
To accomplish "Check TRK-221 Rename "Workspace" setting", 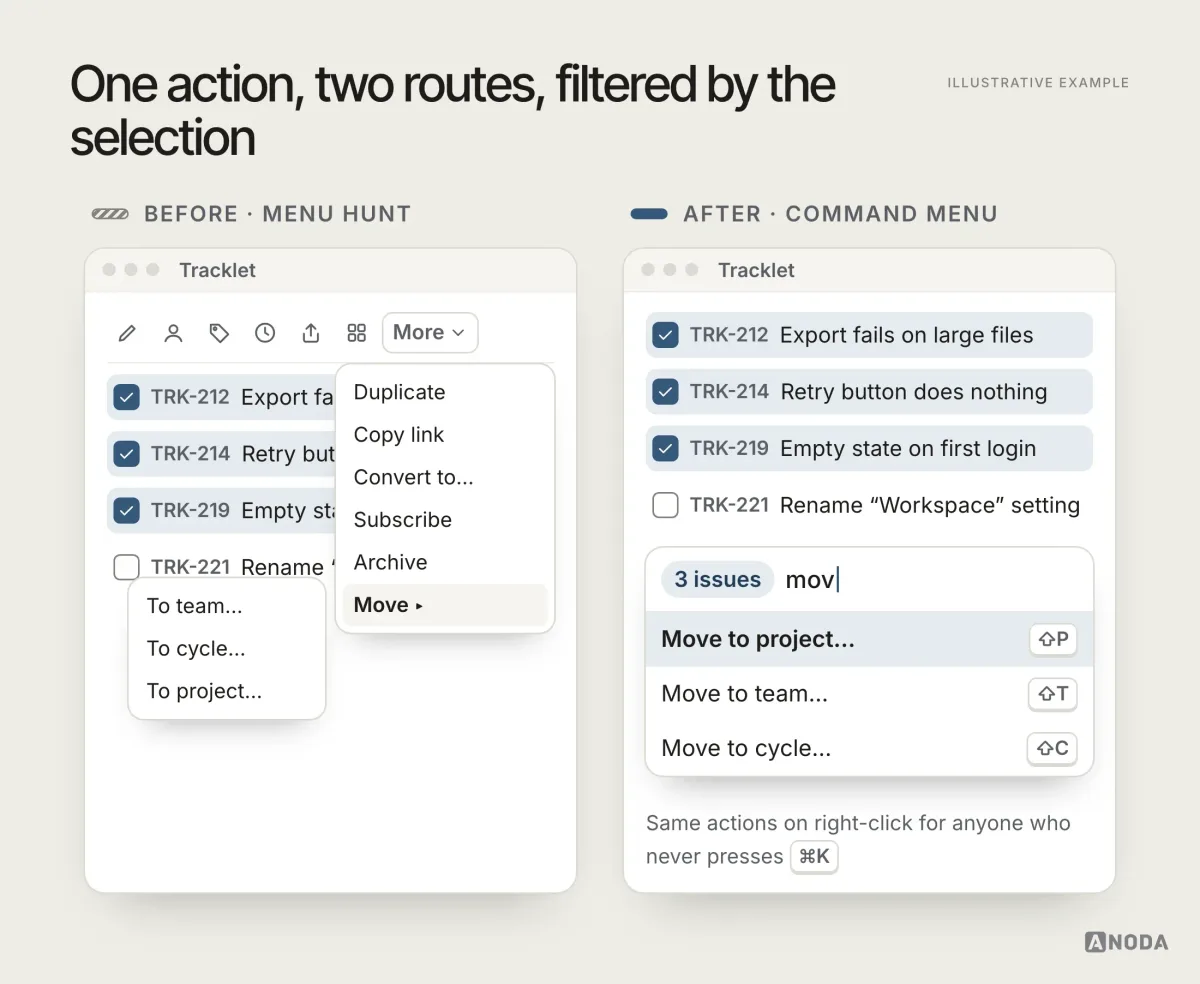I will pos(665,506).
